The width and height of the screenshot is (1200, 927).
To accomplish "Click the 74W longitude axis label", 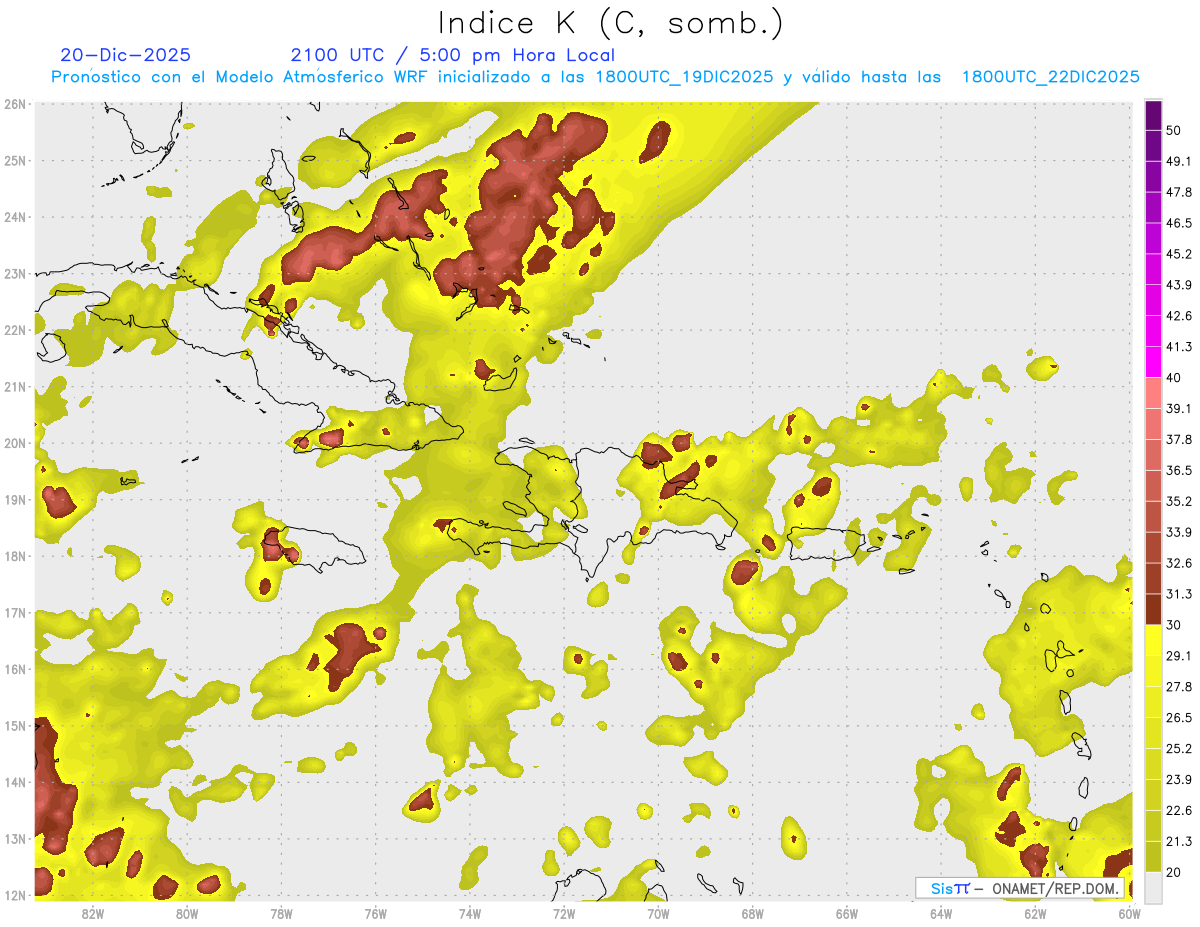I will point(470,913).
